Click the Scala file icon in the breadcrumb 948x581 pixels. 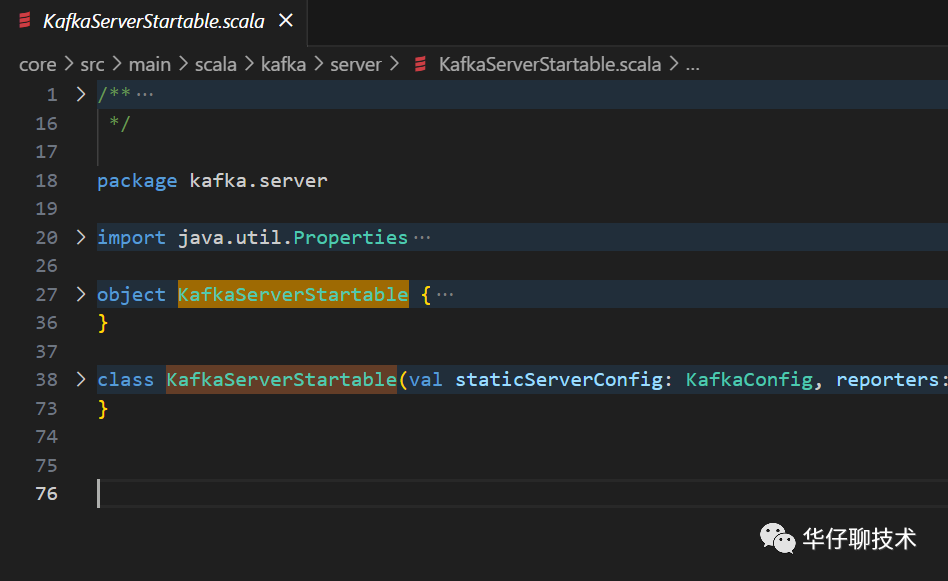coord(420,64)
